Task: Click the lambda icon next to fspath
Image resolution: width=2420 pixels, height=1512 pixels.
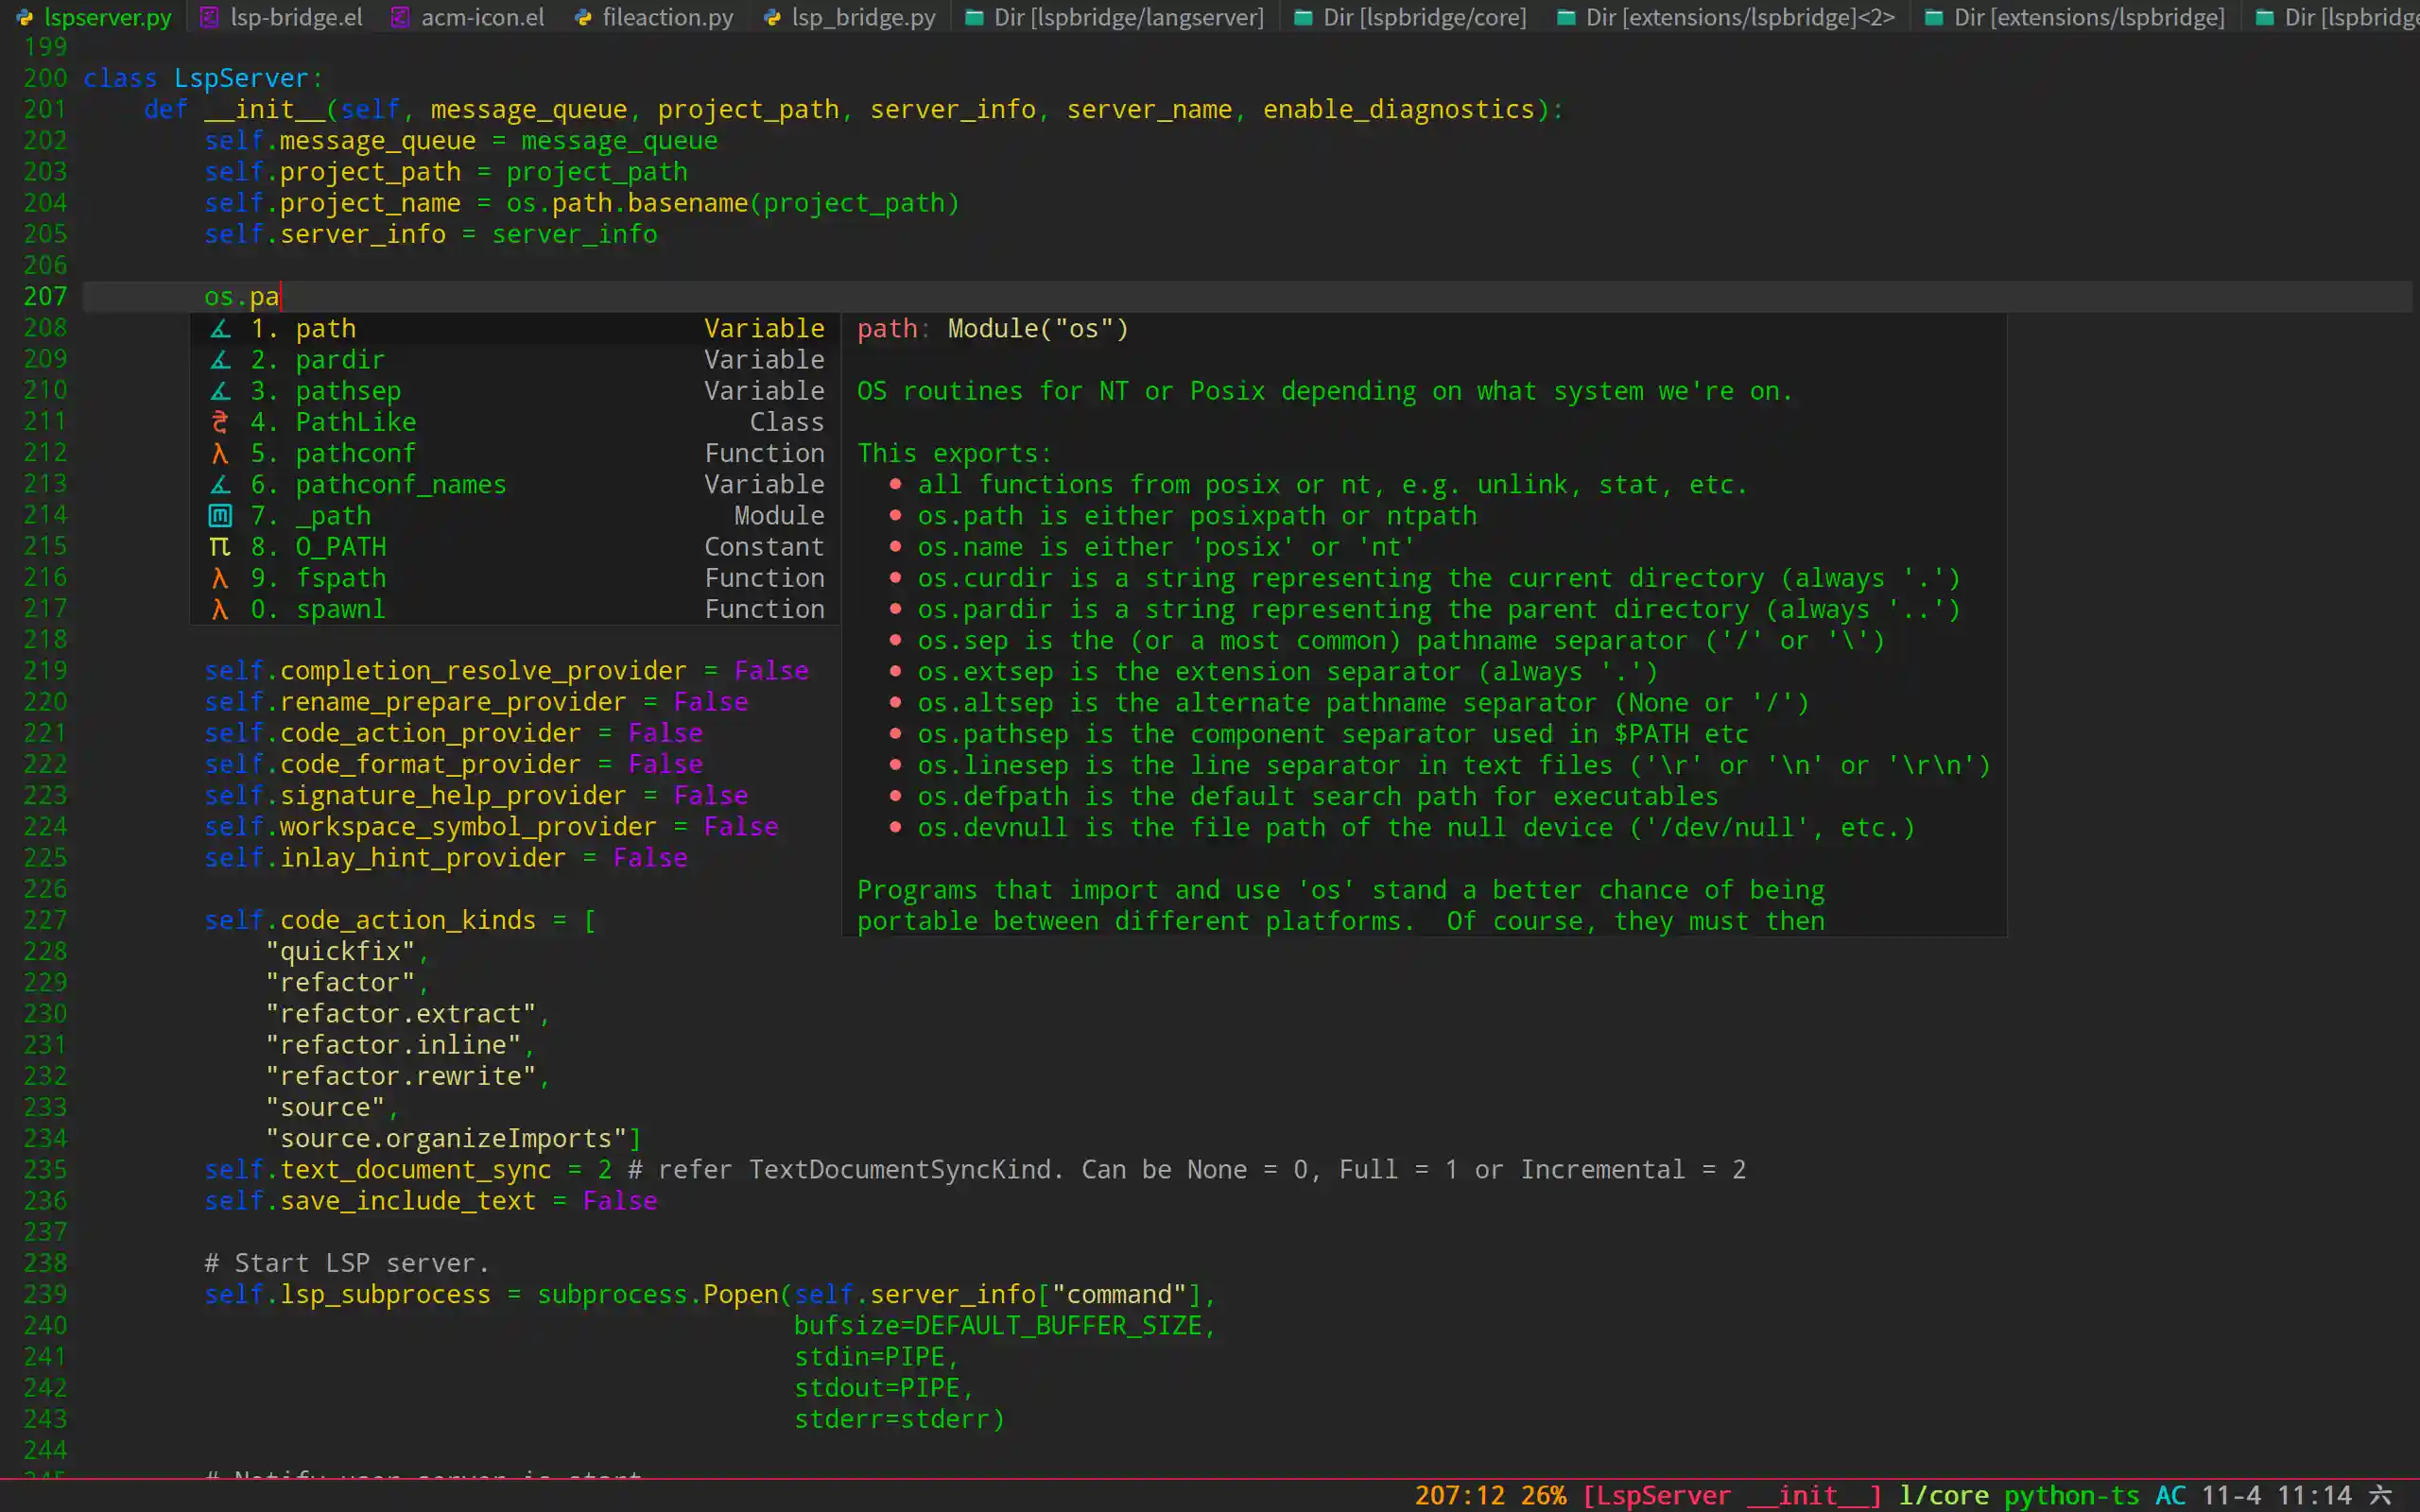Action: (220, 579)
